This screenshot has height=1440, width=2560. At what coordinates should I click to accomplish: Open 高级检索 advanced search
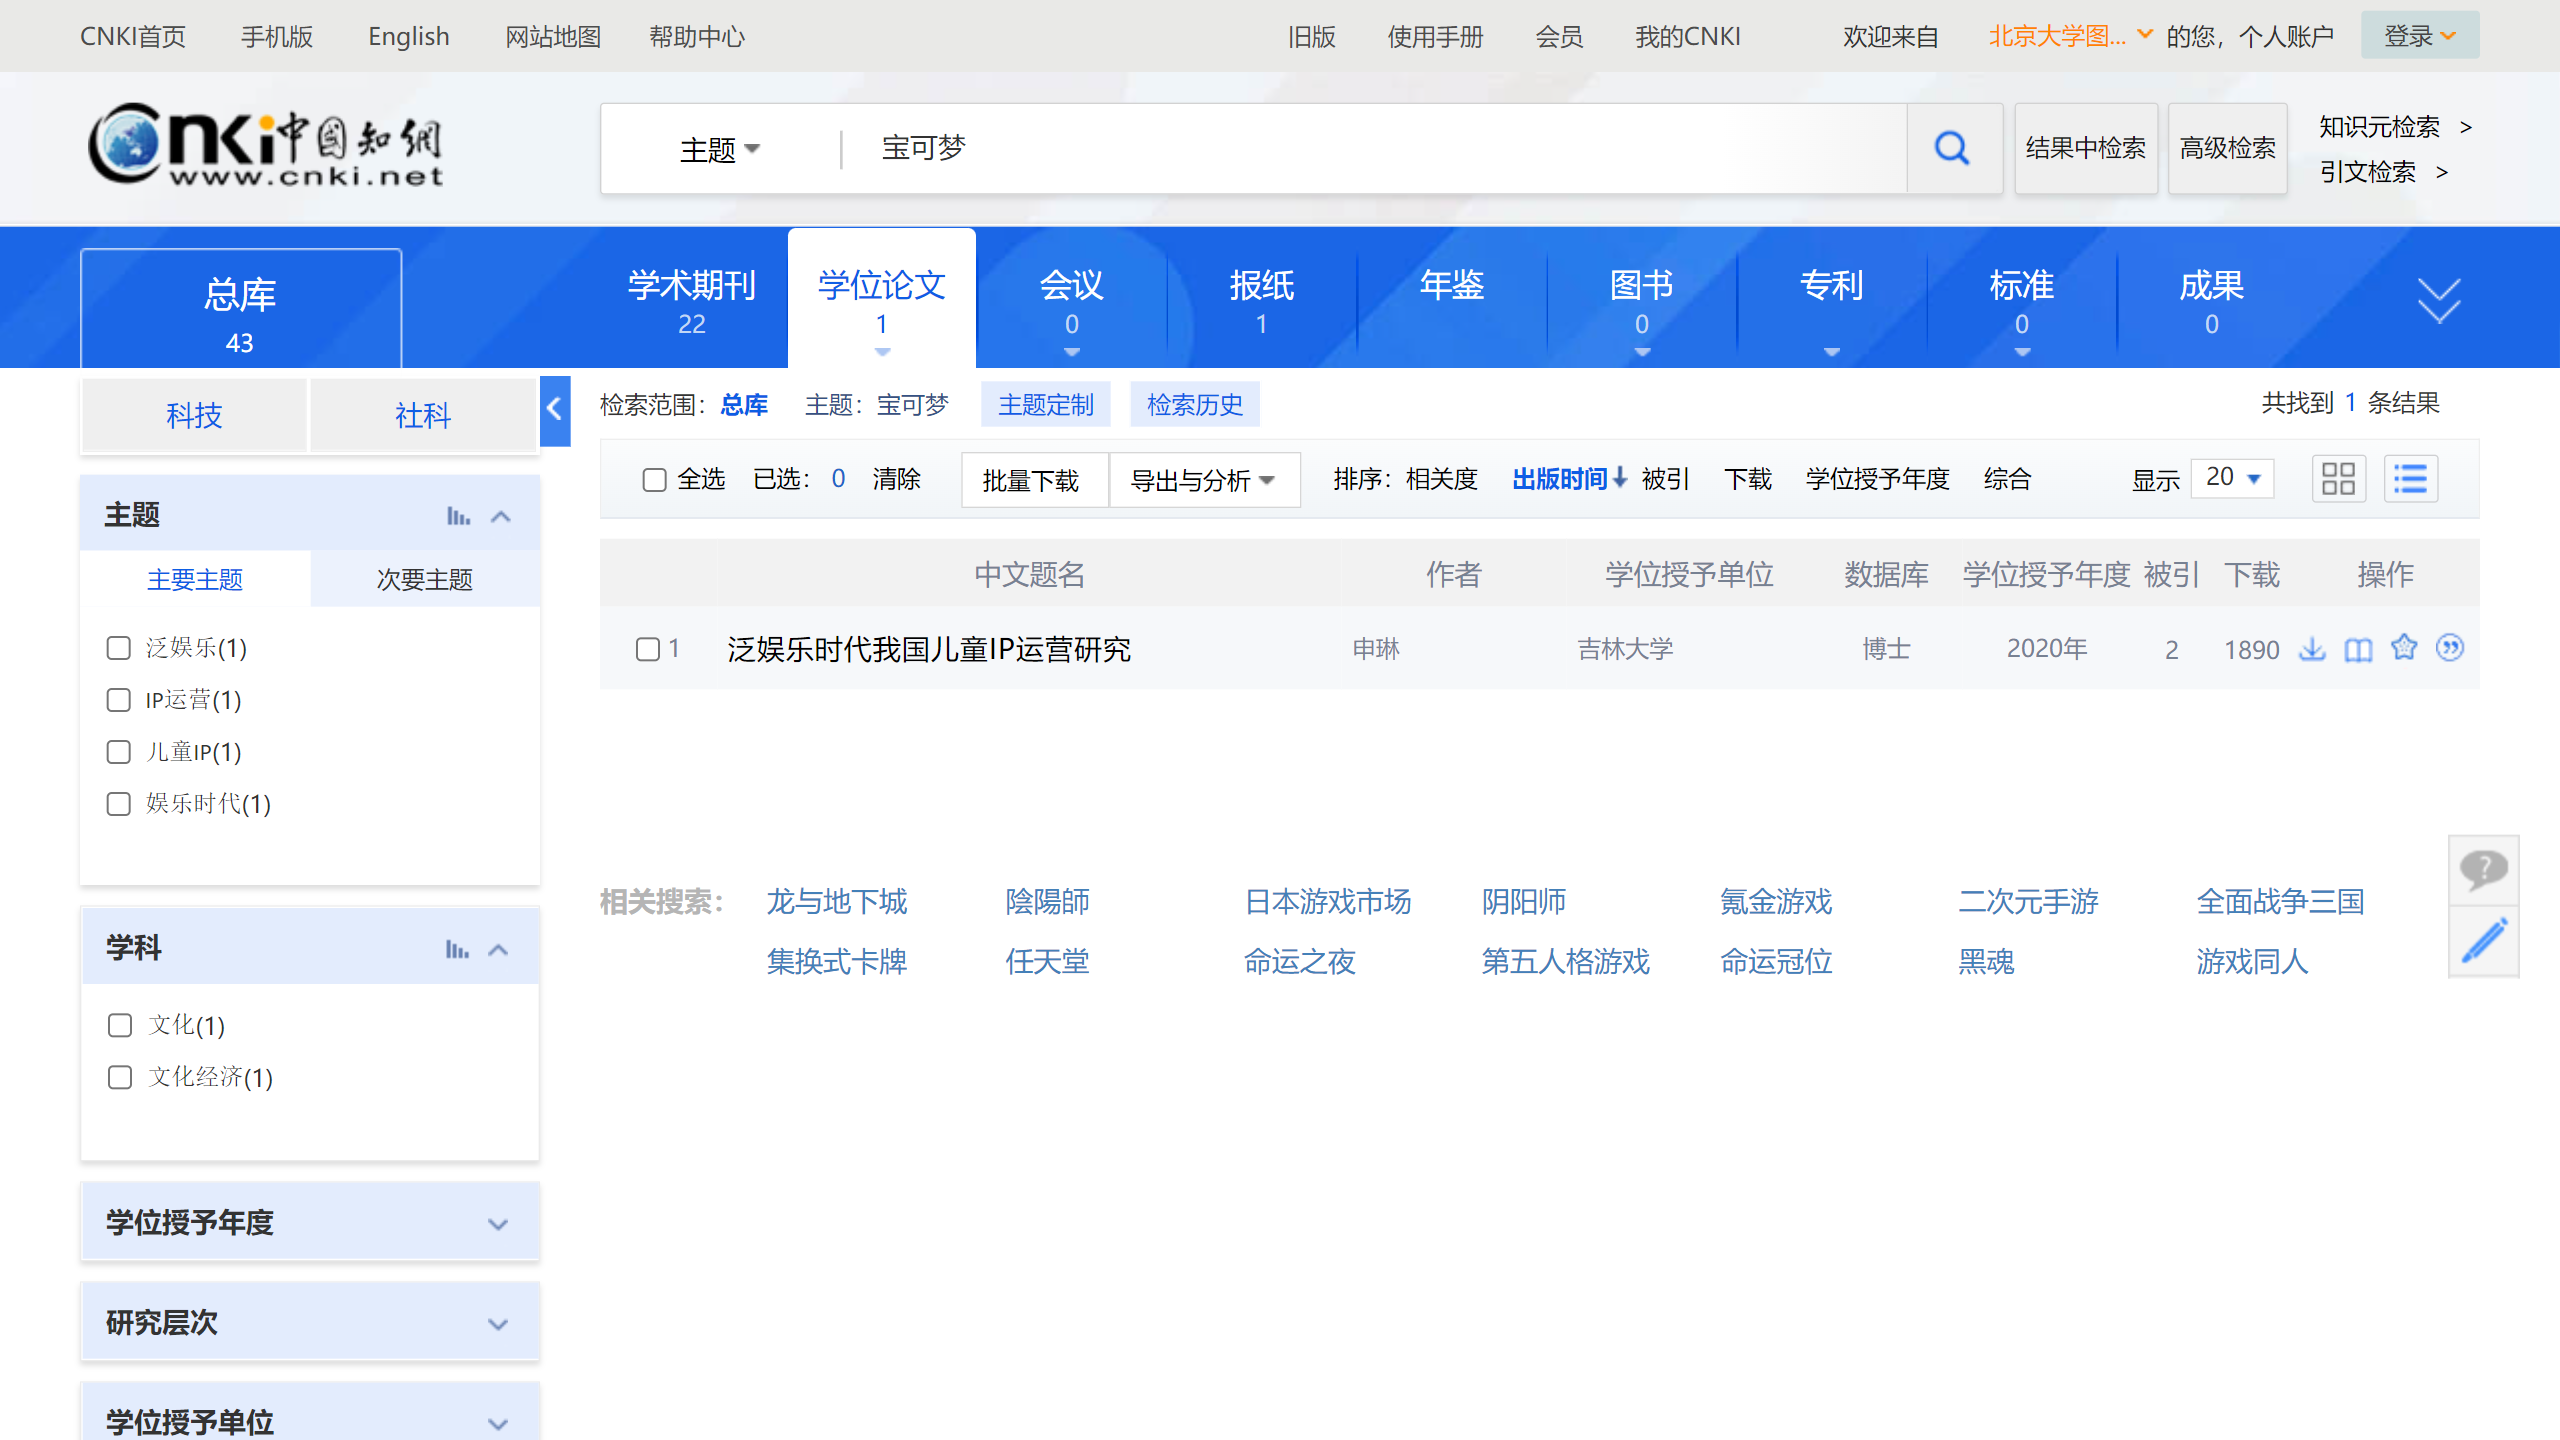(2227, 148)
